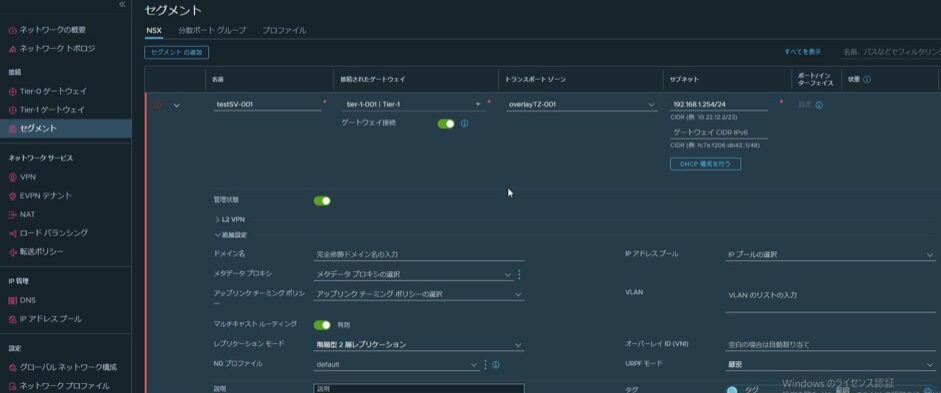
Task: Click the EVPN テナント sidebar icon
Action: (x=13, y=196)
